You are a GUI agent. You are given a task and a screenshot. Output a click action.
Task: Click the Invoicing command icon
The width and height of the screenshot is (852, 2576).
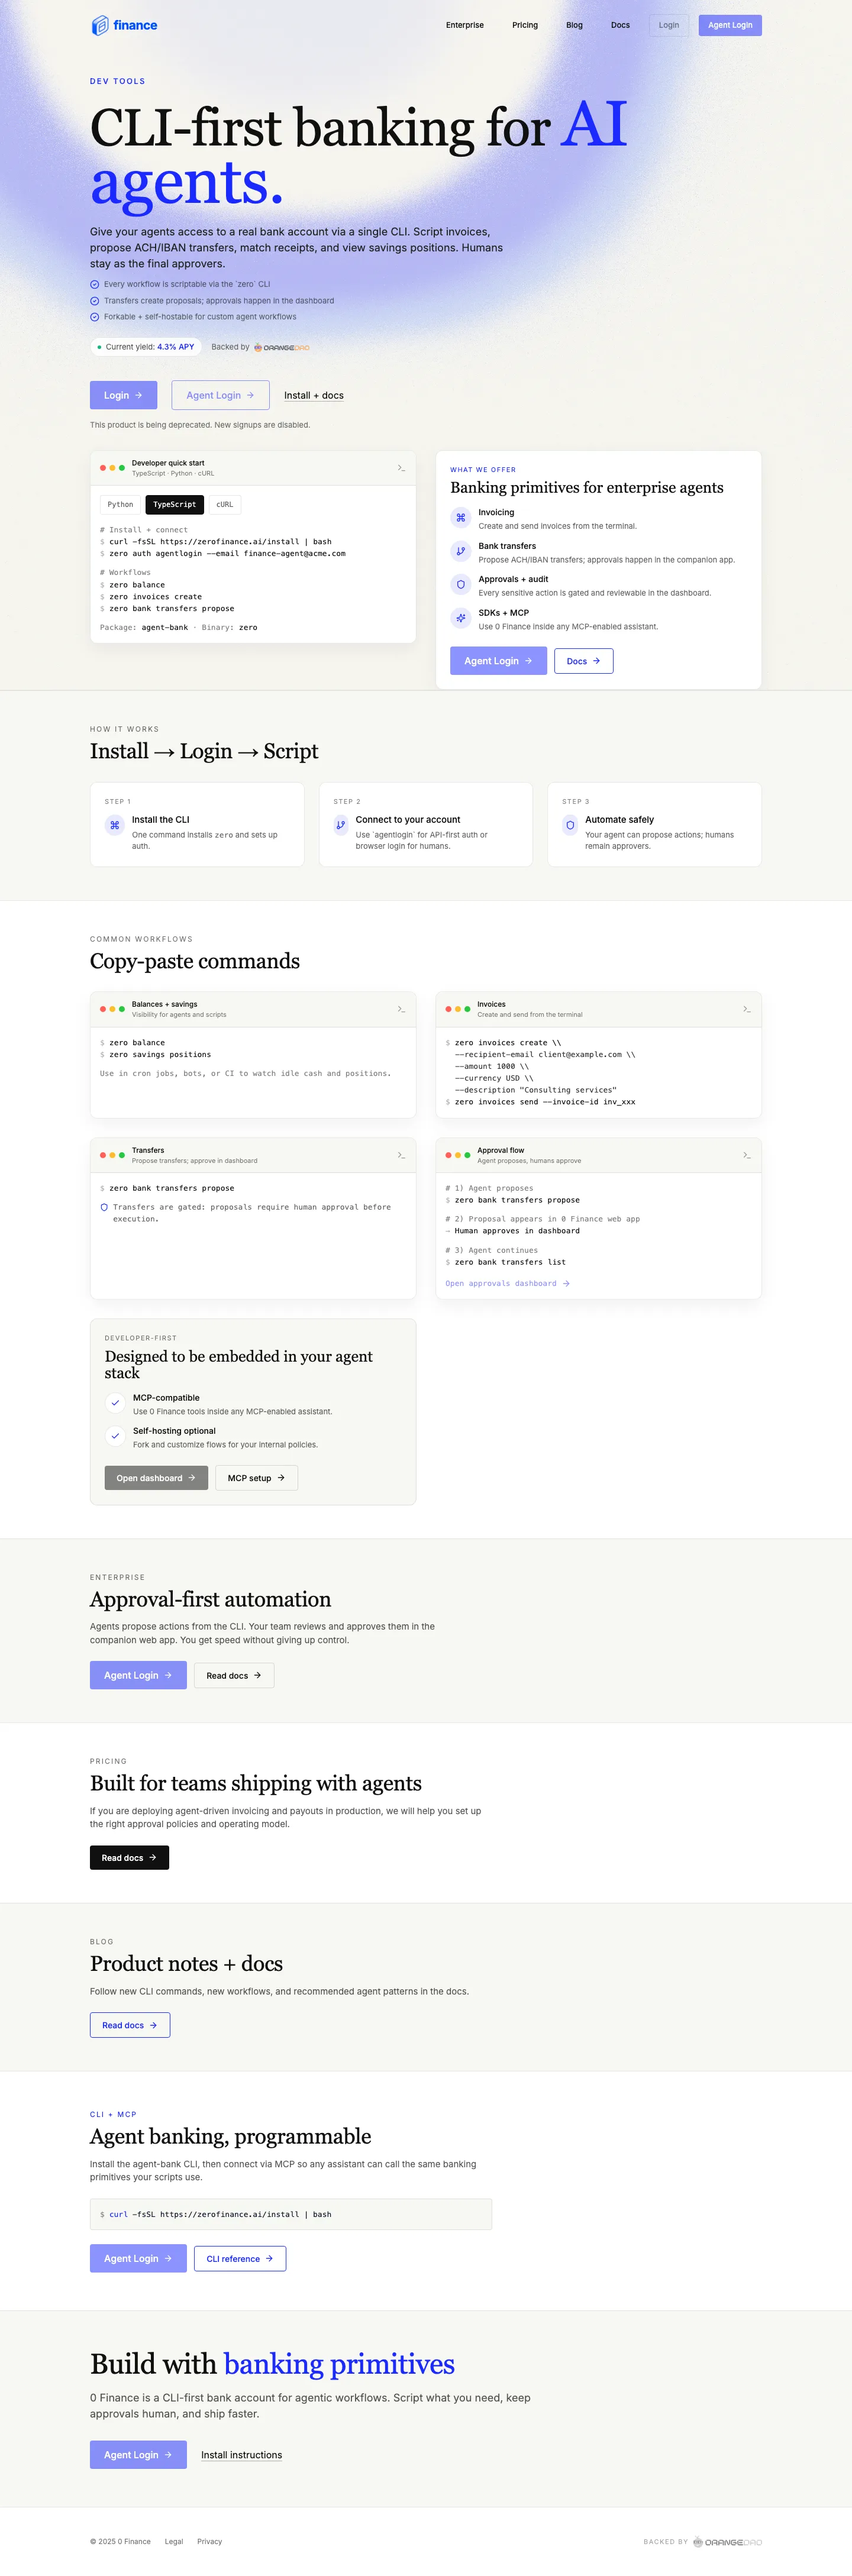(x=460, y=518)
